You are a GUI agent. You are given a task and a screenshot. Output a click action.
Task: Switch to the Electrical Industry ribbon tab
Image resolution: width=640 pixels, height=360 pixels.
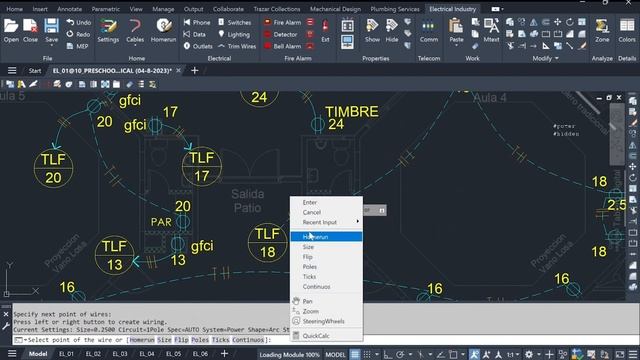tap(452, 9)
